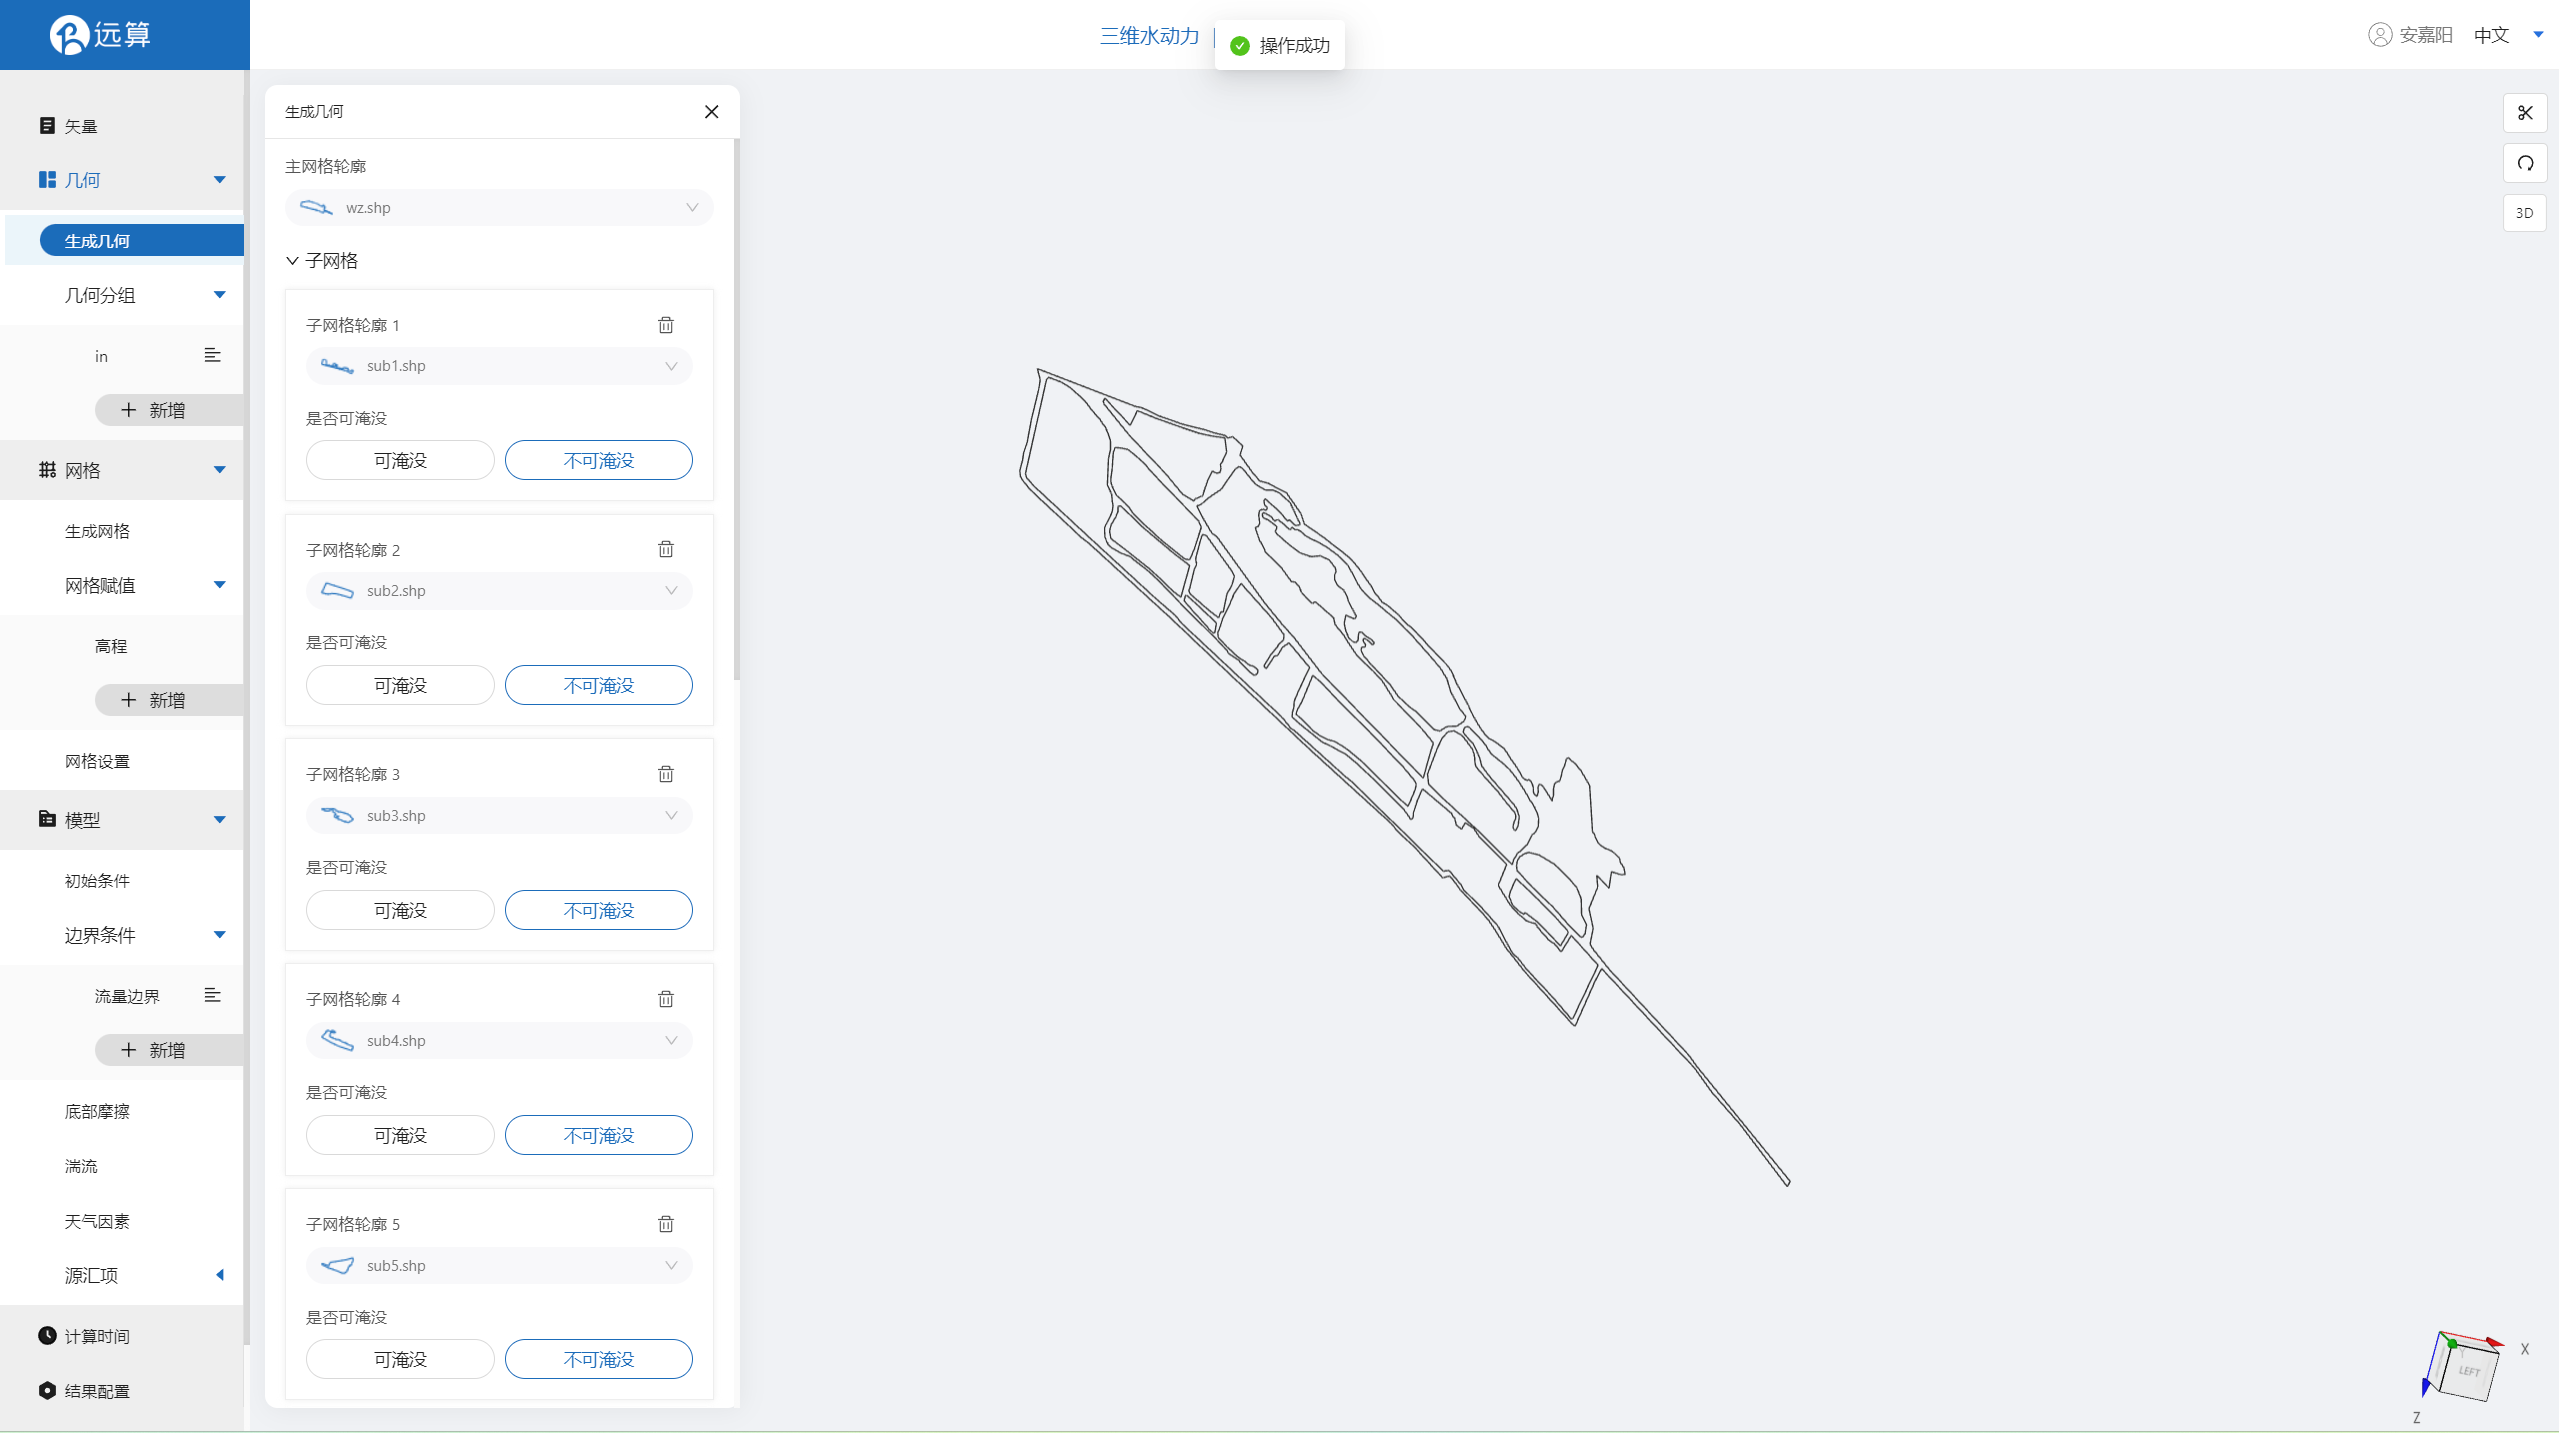Collapse the 子网格 section

292,261
